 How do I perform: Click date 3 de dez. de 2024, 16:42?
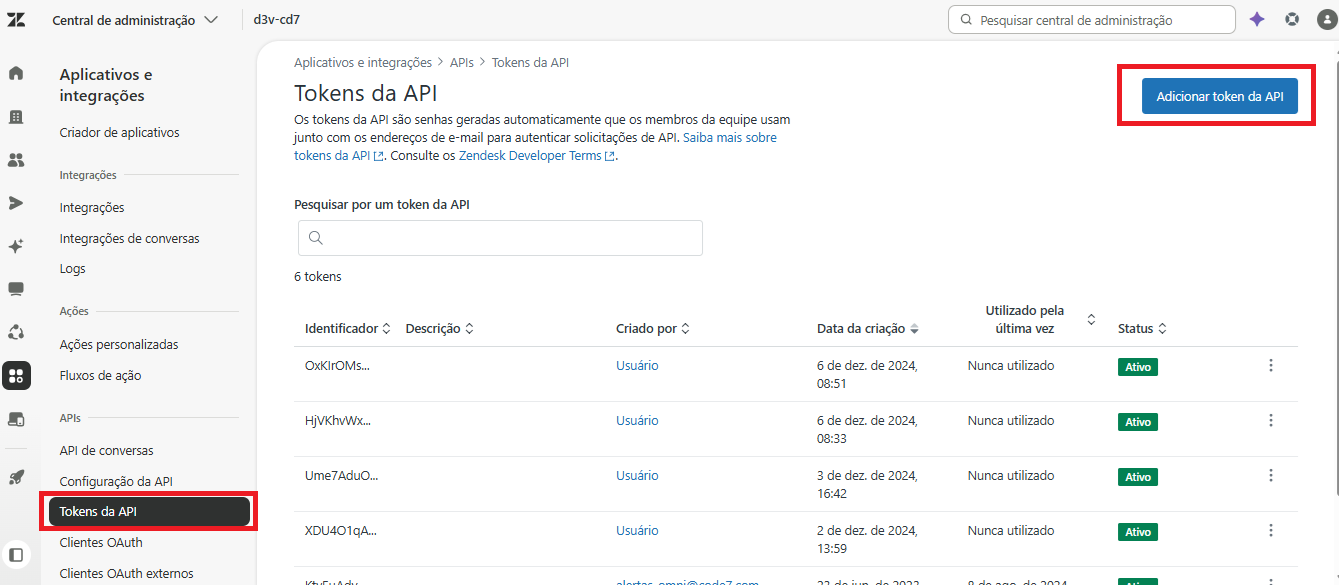[867, 484]
